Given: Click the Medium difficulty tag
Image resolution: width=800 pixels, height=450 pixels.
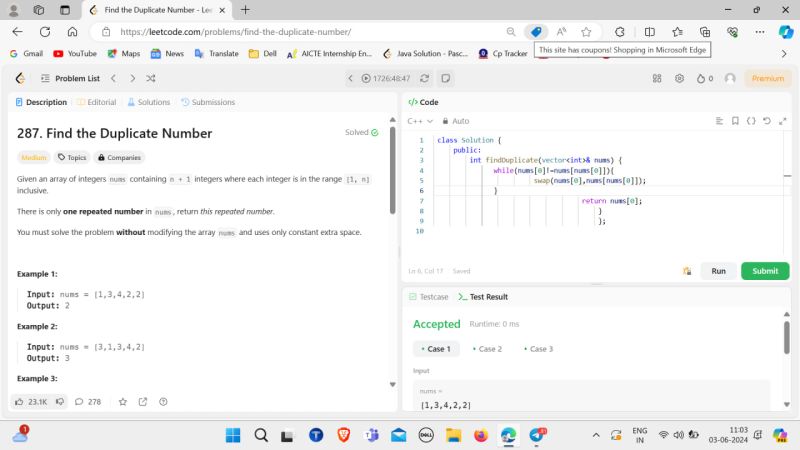Looking at the screenshot, I should pos(34,158).
